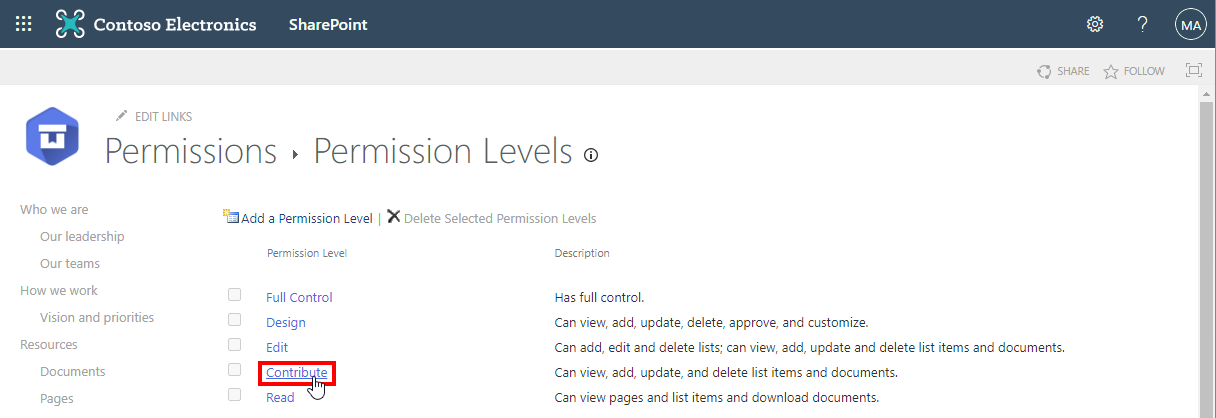Open Who we are navigation item

[54, 210]
